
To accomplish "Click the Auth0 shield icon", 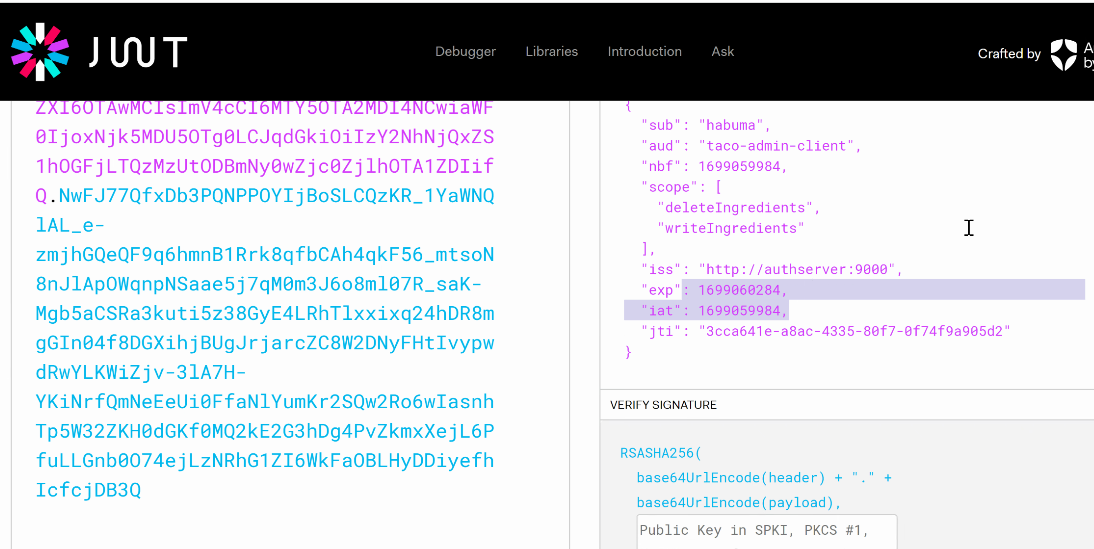I will [x=1064, y=54].
